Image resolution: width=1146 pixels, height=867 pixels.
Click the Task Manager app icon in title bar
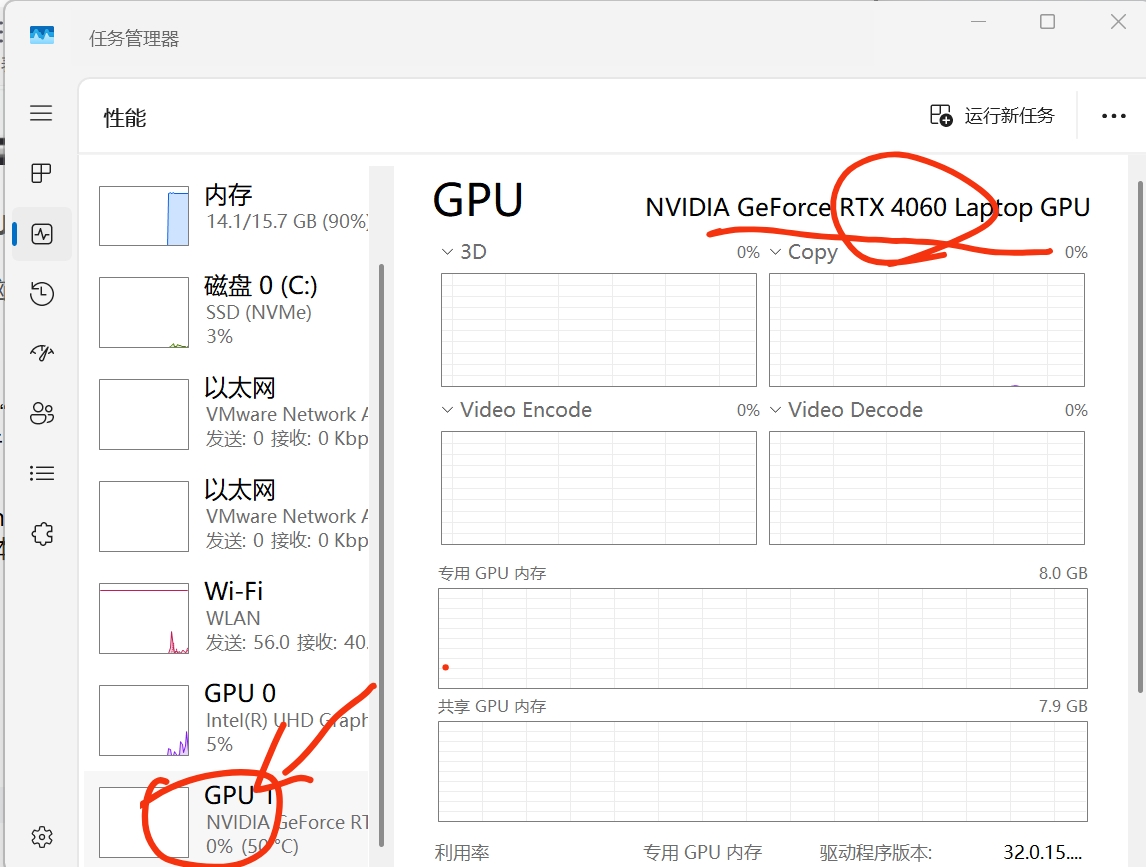click(x=42, y=35)
